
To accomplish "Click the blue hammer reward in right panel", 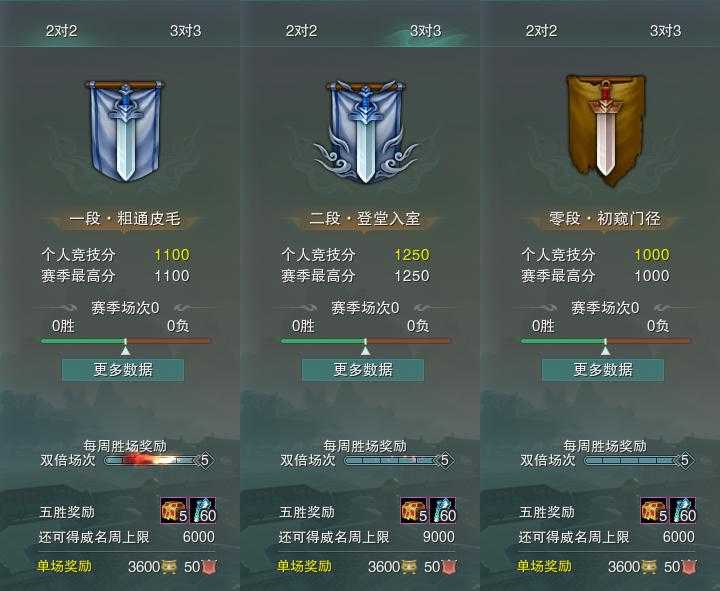I will [x=683, y=510].
